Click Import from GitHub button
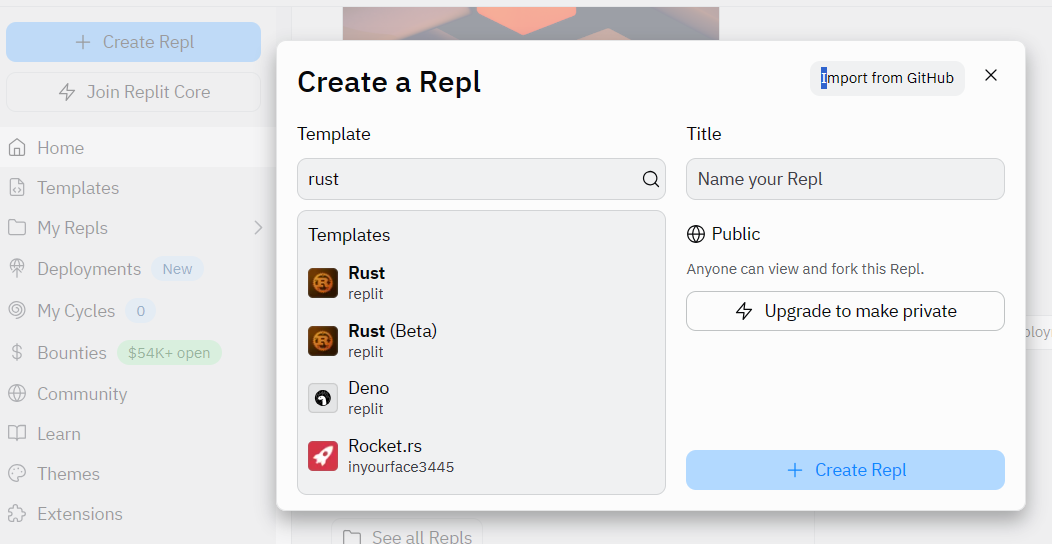Viewport: 1052px width, 544px height. (887, 78)
